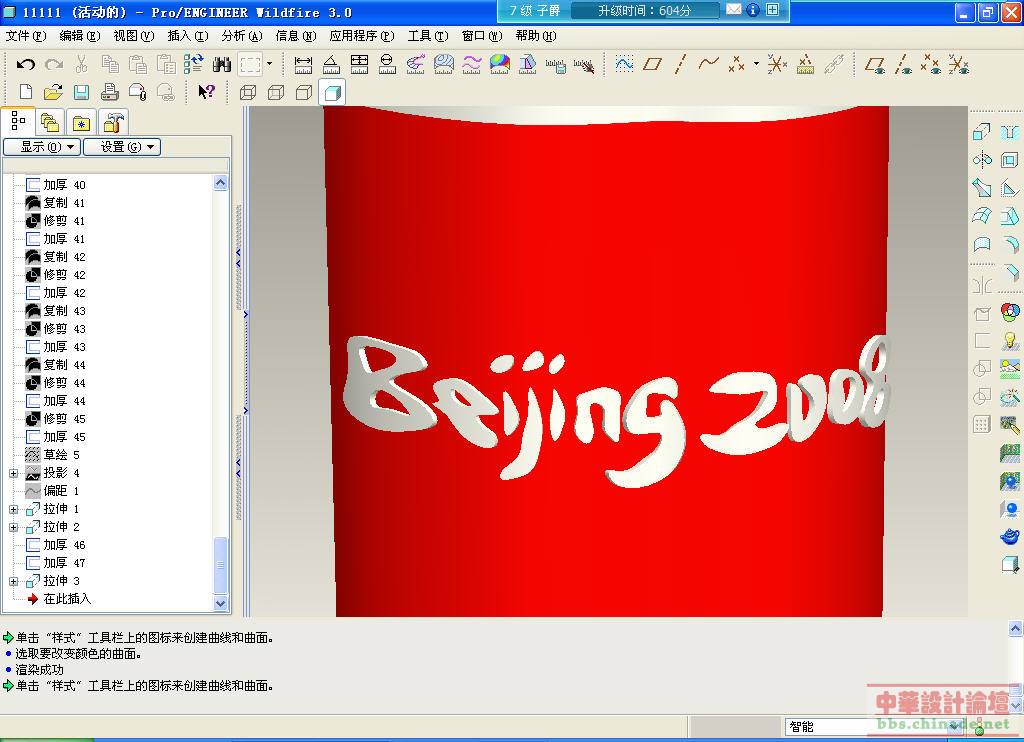The image size is (1024, 742).
Task: Click the blue sphere render window icon
Action: (1010, 509)
